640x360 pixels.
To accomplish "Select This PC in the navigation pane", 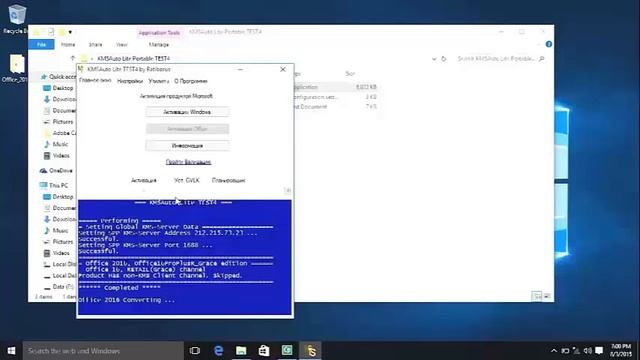I will click(55, 185).
